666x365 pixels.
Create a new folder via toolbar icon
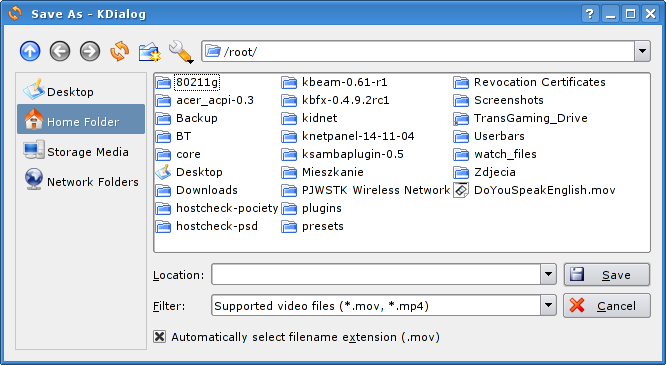[x=150, y=52]
